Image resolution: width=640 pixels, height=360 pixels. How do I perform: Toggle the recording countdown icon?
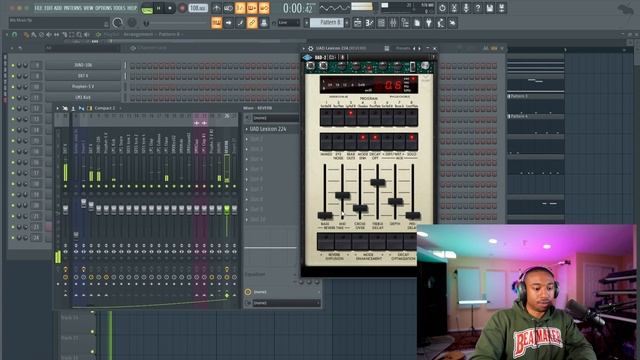pyautogui.click(x=240, y=8)
